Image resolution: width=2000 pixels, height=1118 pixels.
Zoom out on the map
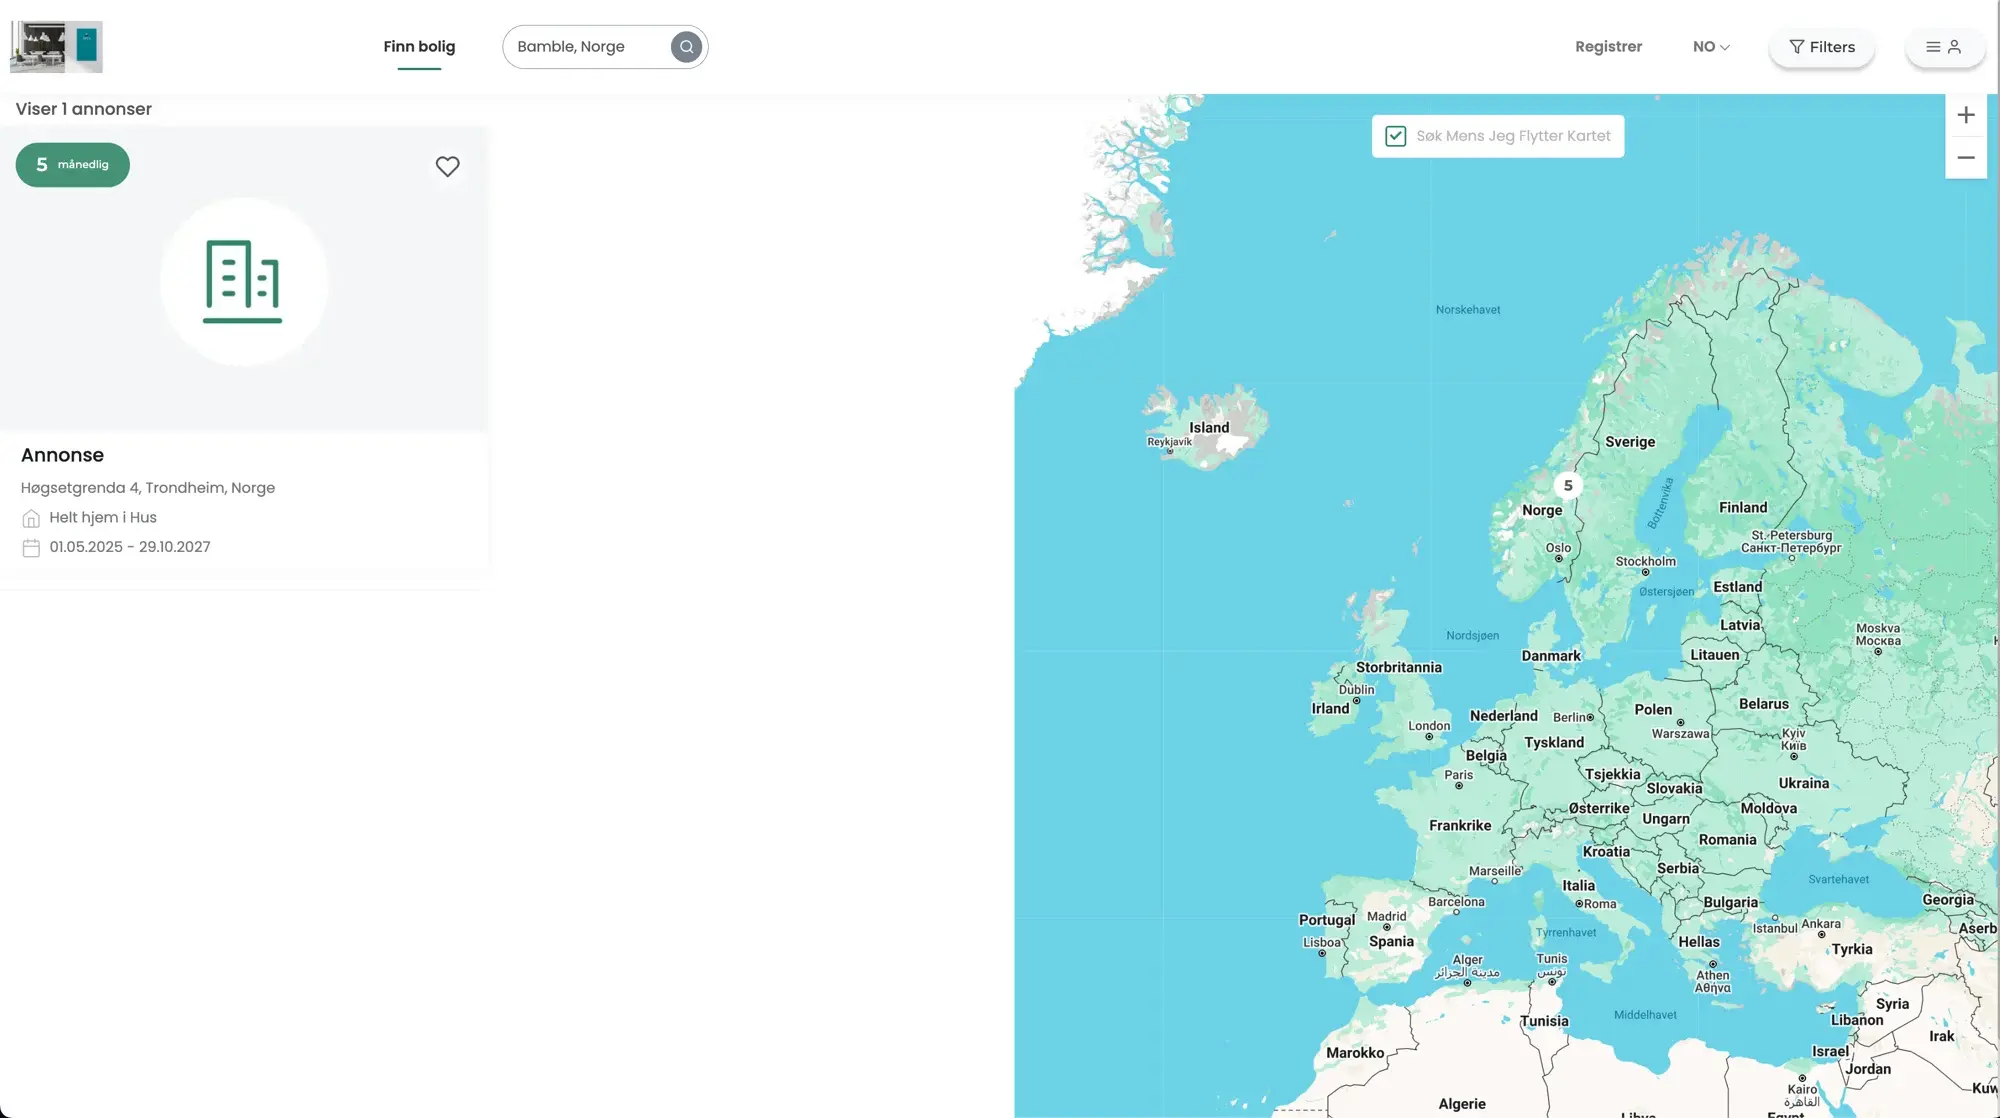coord(1965,158)
